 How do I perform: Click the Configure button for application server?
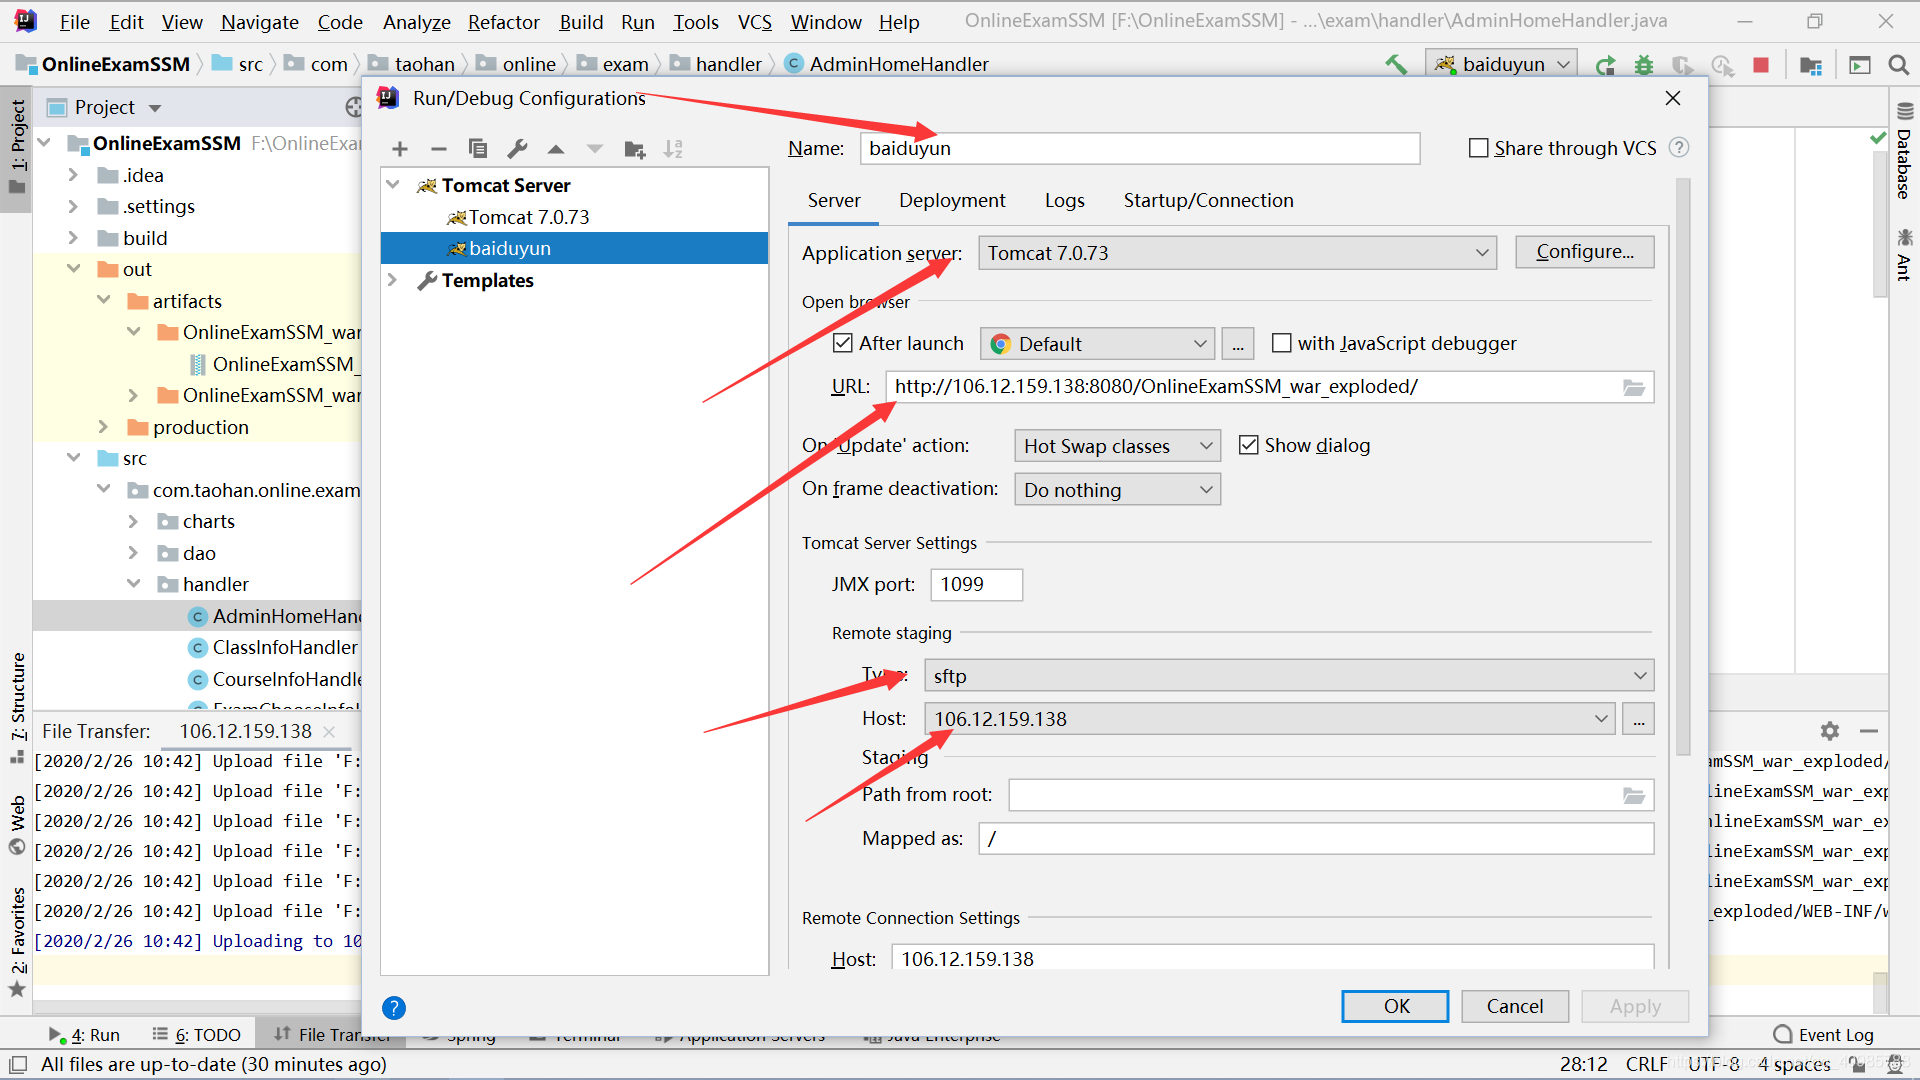(1584, 252)
